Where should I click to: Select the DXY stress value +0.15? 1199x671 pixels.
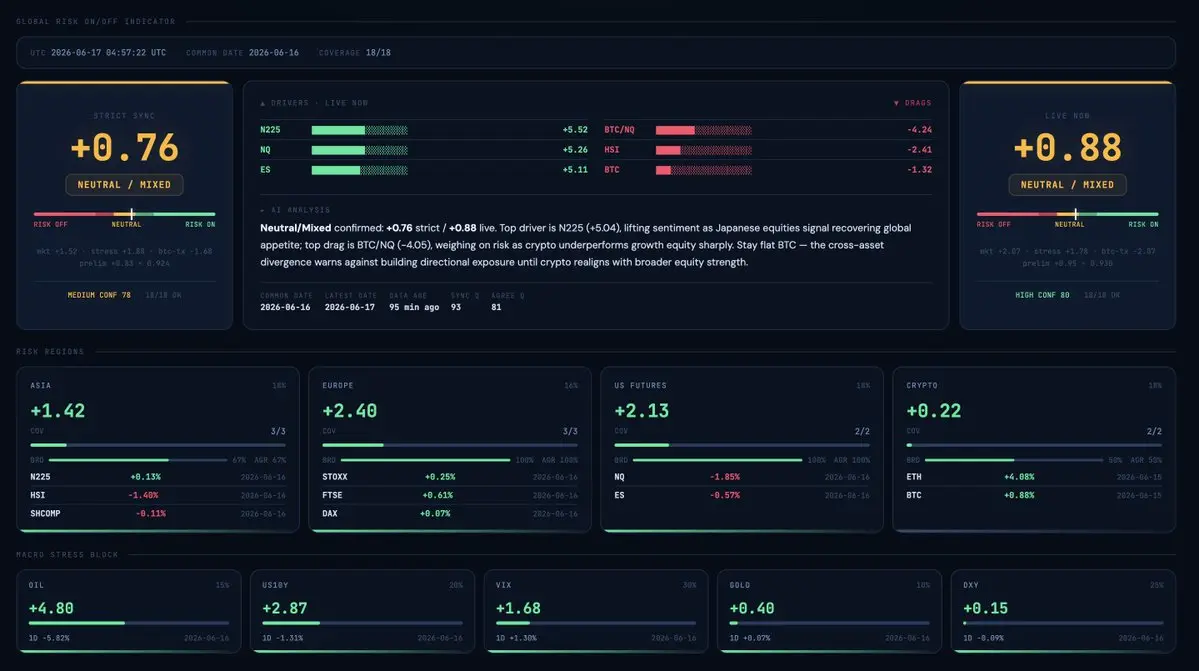click(986, 608)
